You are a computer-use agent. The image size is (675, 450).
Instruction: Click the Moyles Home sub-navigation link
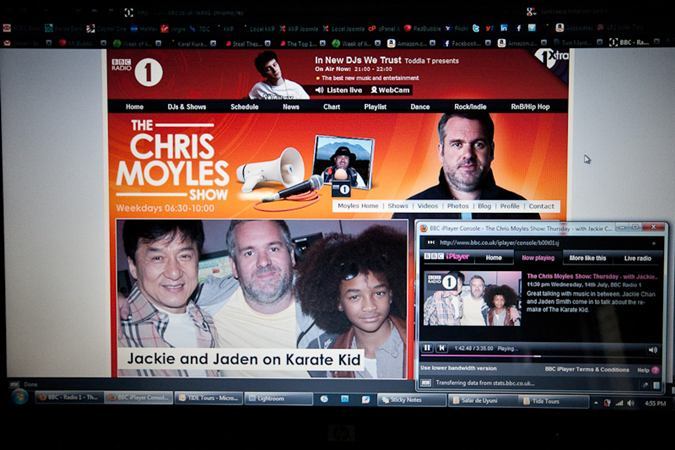(x=358, y=206)
